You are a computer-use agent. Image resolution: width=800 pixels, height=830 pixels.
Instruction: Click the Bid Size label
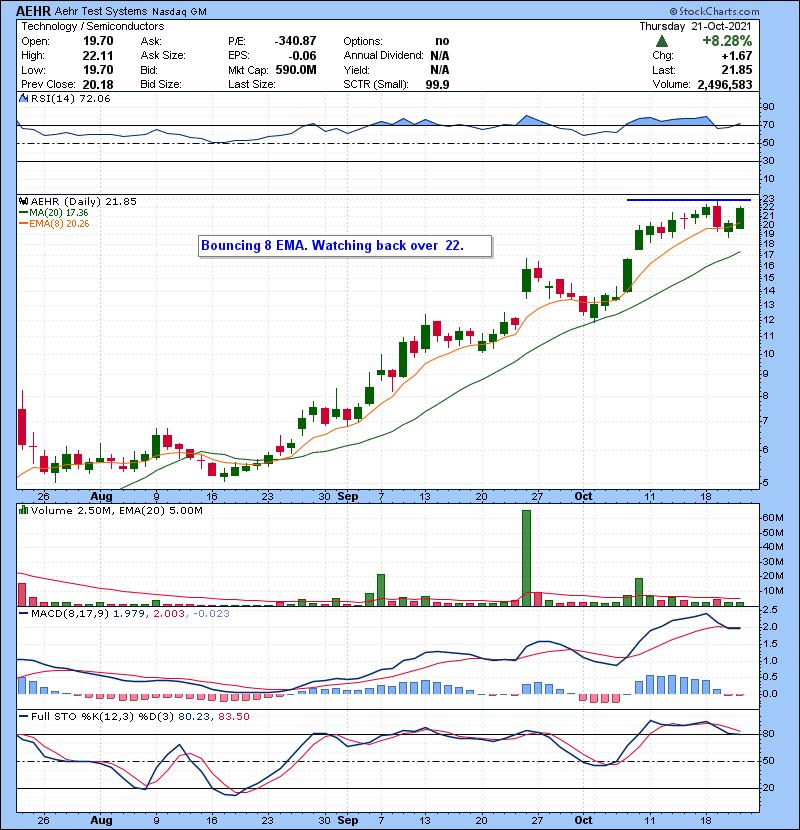161,85
